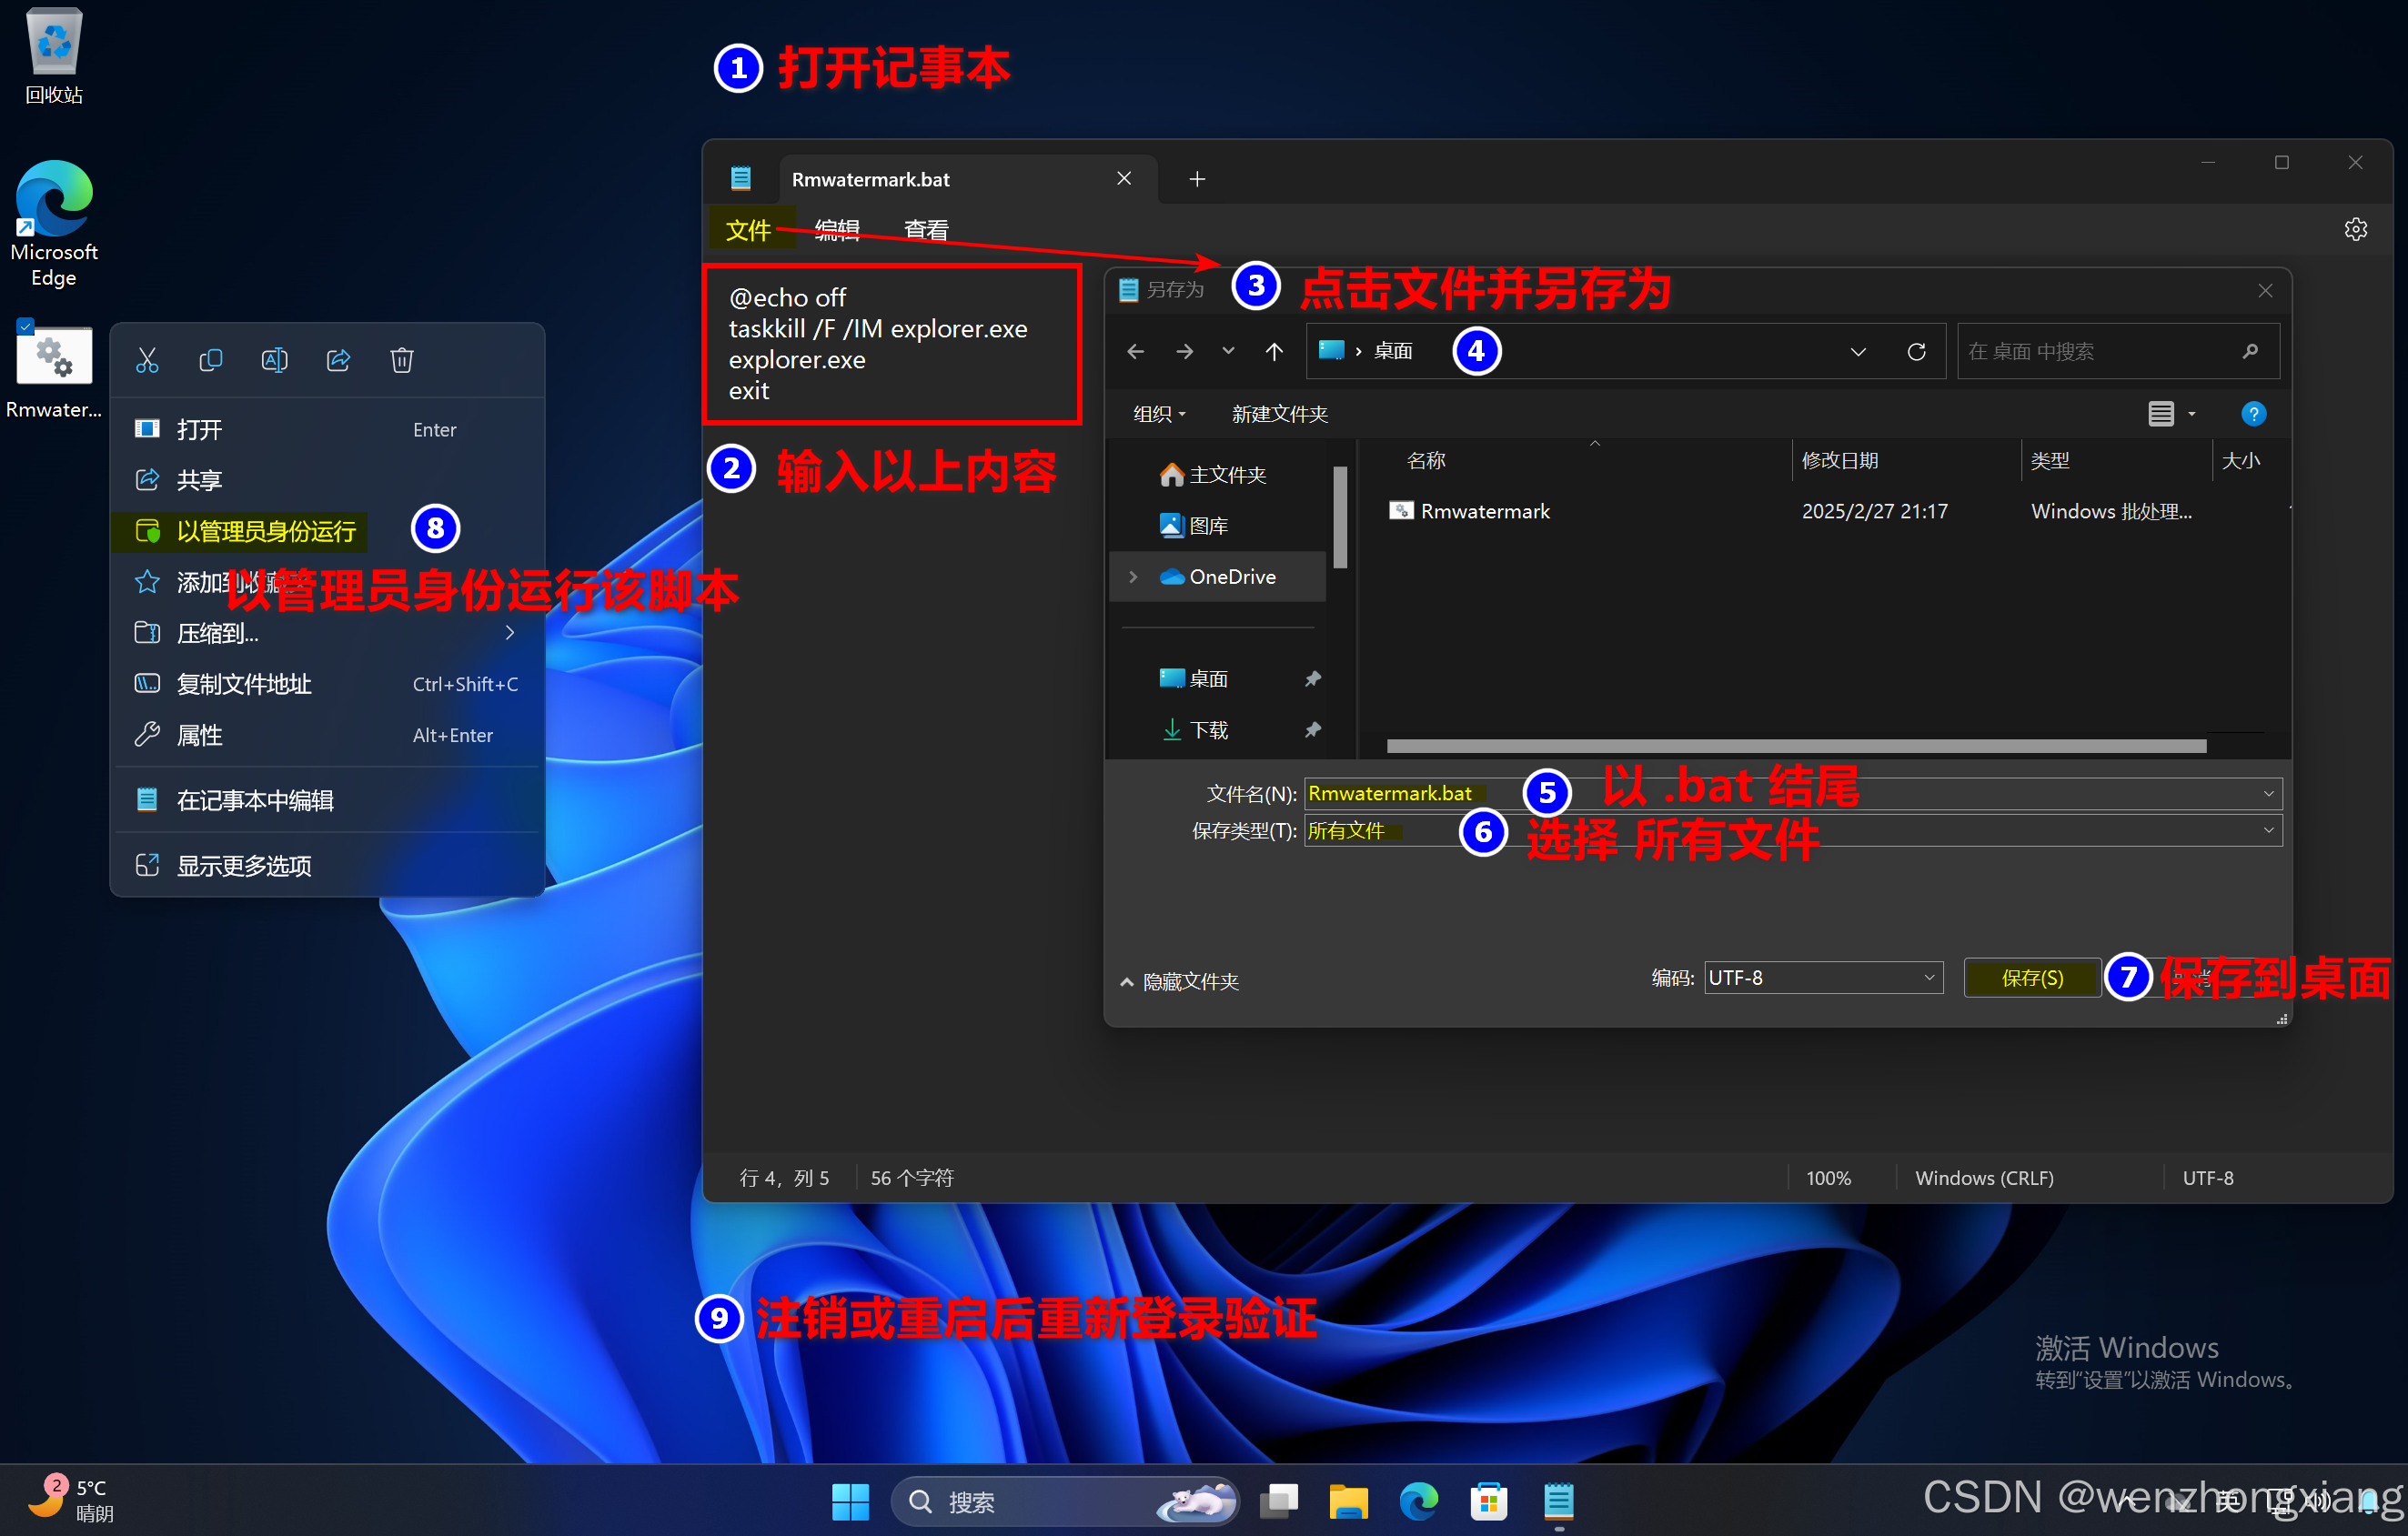Go up one folder level arrow
Image resolution: width=2408 pixels, height=1536 pixels.
point(1273,352)
